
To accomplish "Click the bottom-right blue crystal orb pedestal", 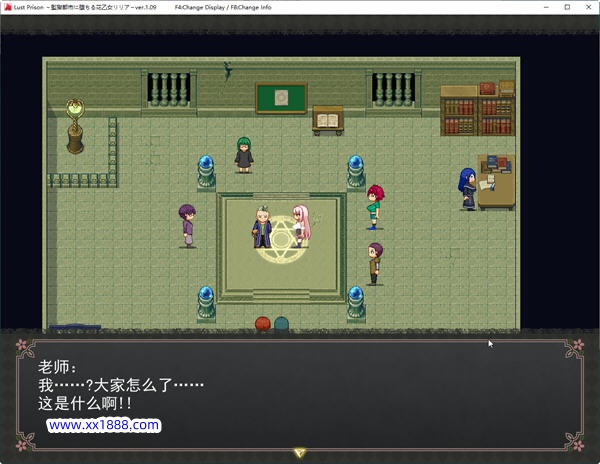I will [356, 304].
